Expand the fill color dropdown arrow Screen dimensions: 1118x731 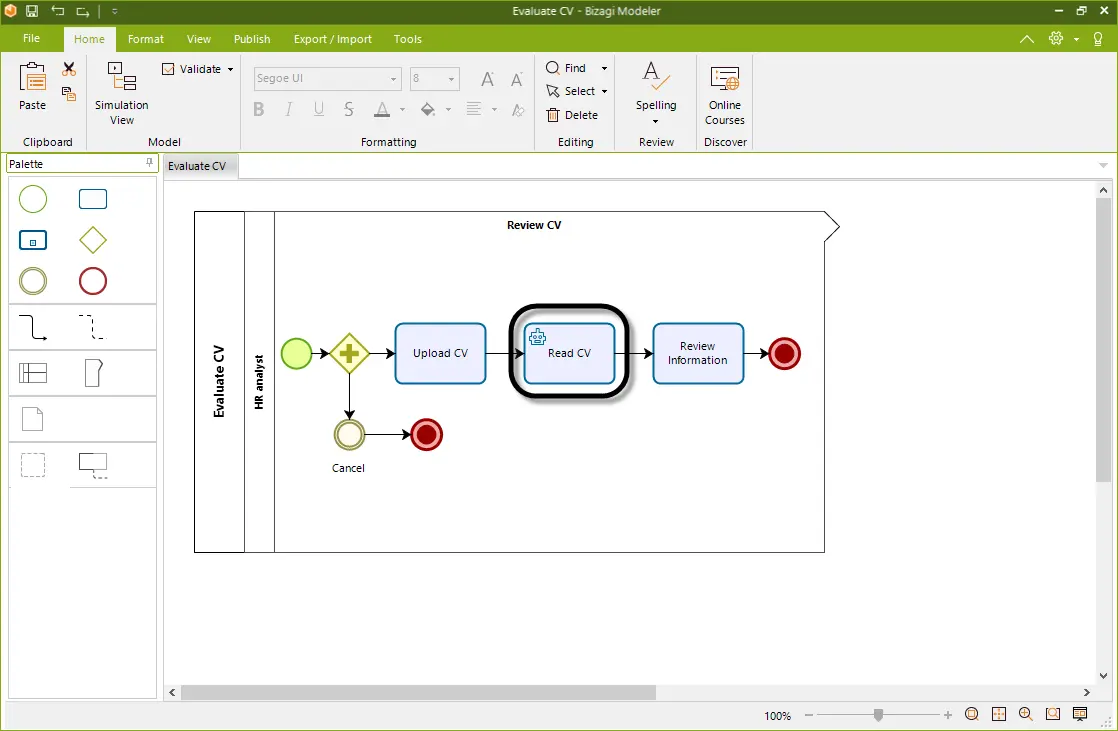point(448,109)
